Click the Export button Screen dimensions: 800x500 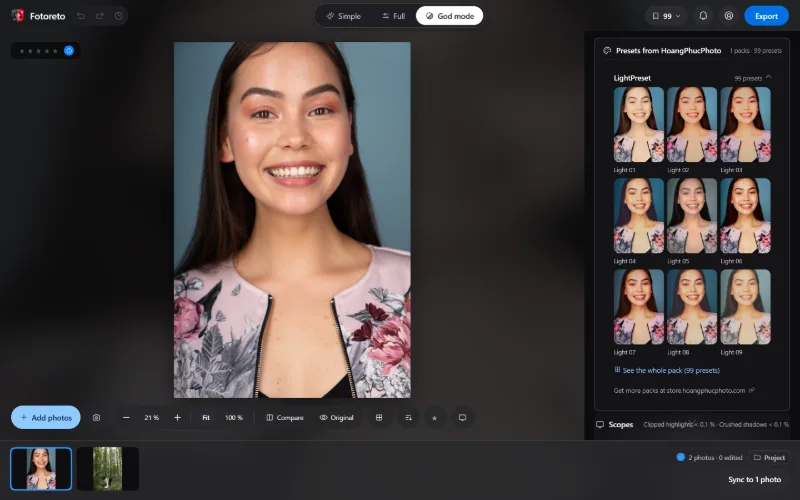coord(766,16)
